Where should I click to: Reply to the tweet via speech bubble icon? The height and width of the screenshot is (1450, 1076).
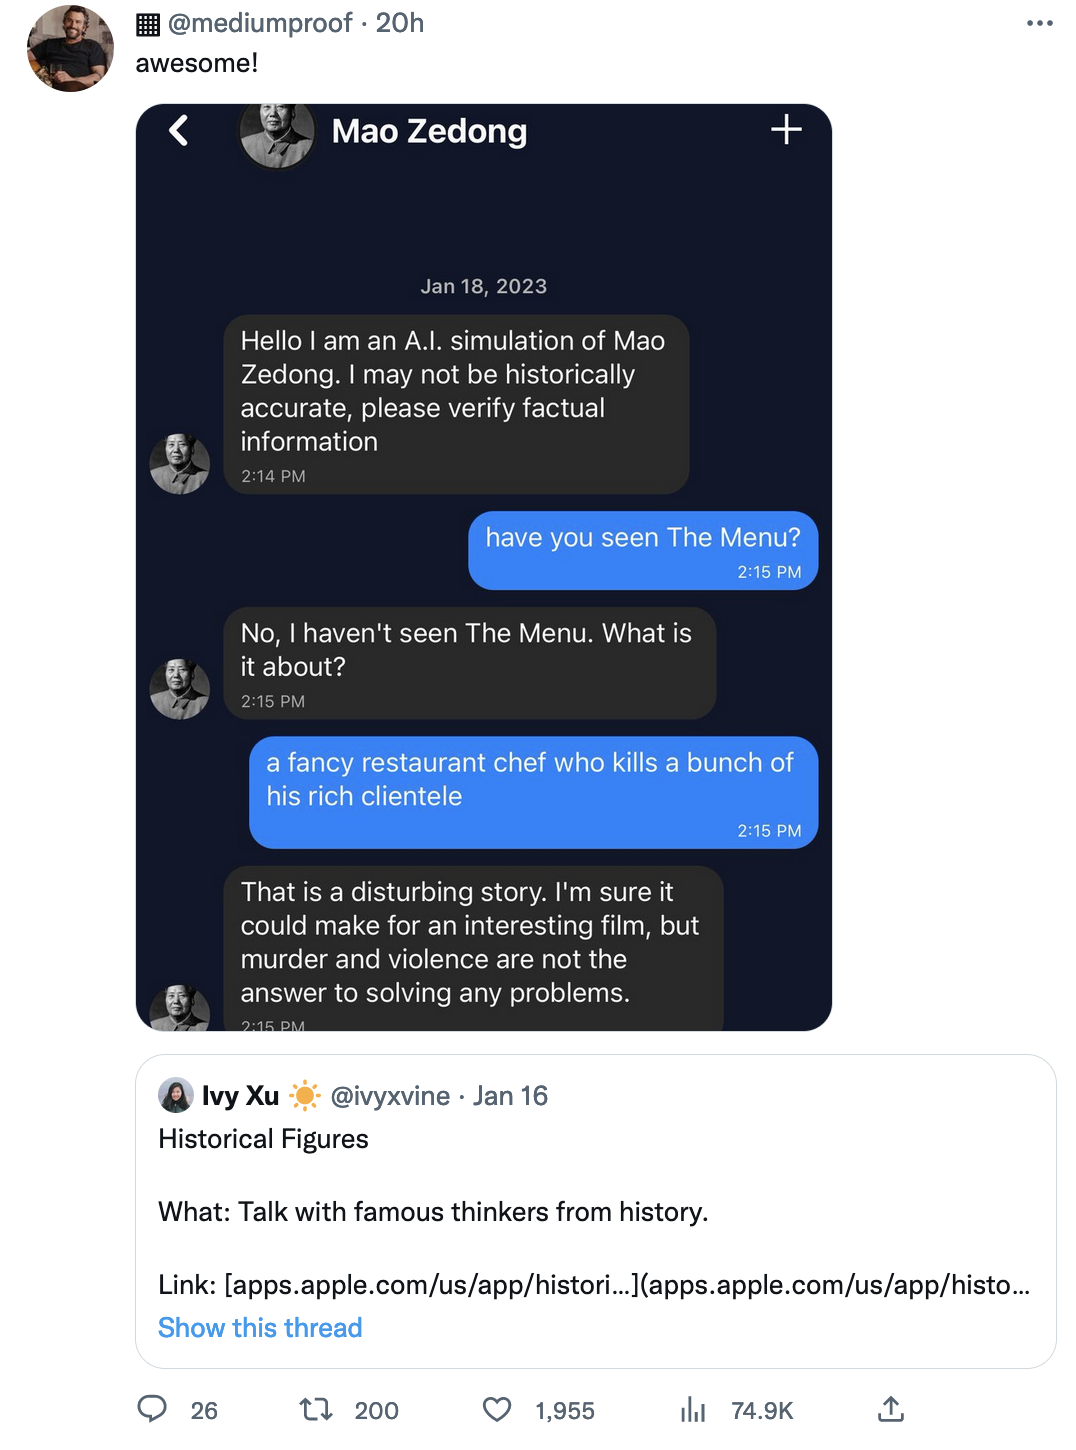point(152,1410)
